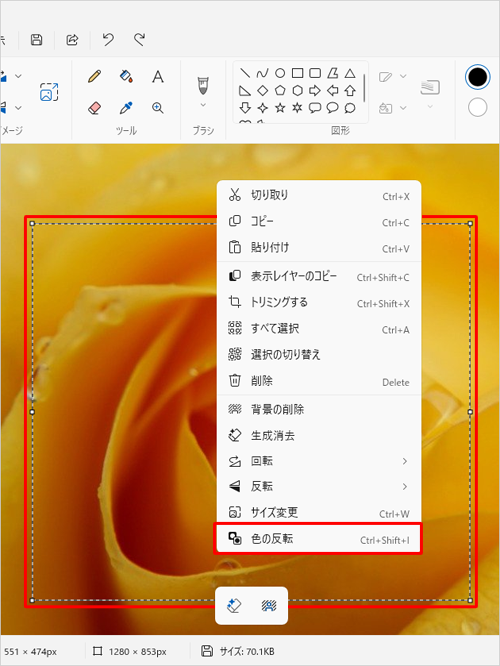Choose the Down arrow shape
Screen dimensions: 500x666
[245, 108]
